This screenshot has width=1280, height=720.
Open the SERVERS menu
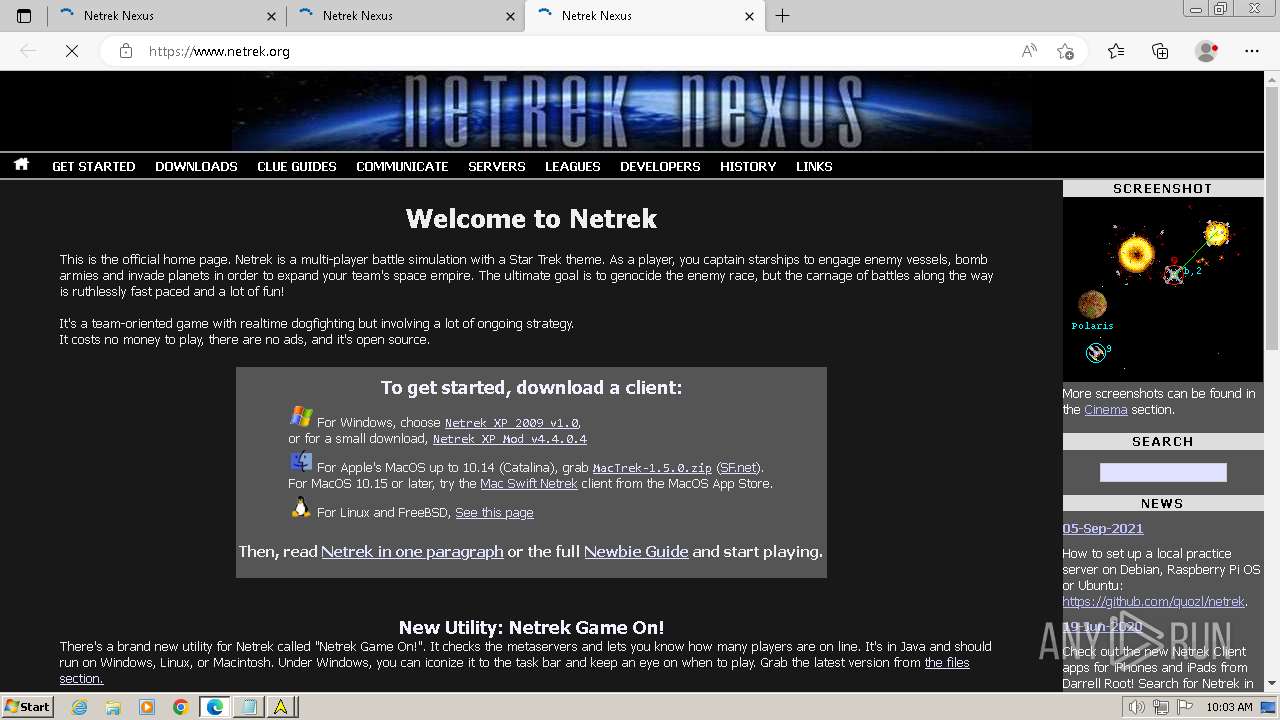[x=497, y=166]
